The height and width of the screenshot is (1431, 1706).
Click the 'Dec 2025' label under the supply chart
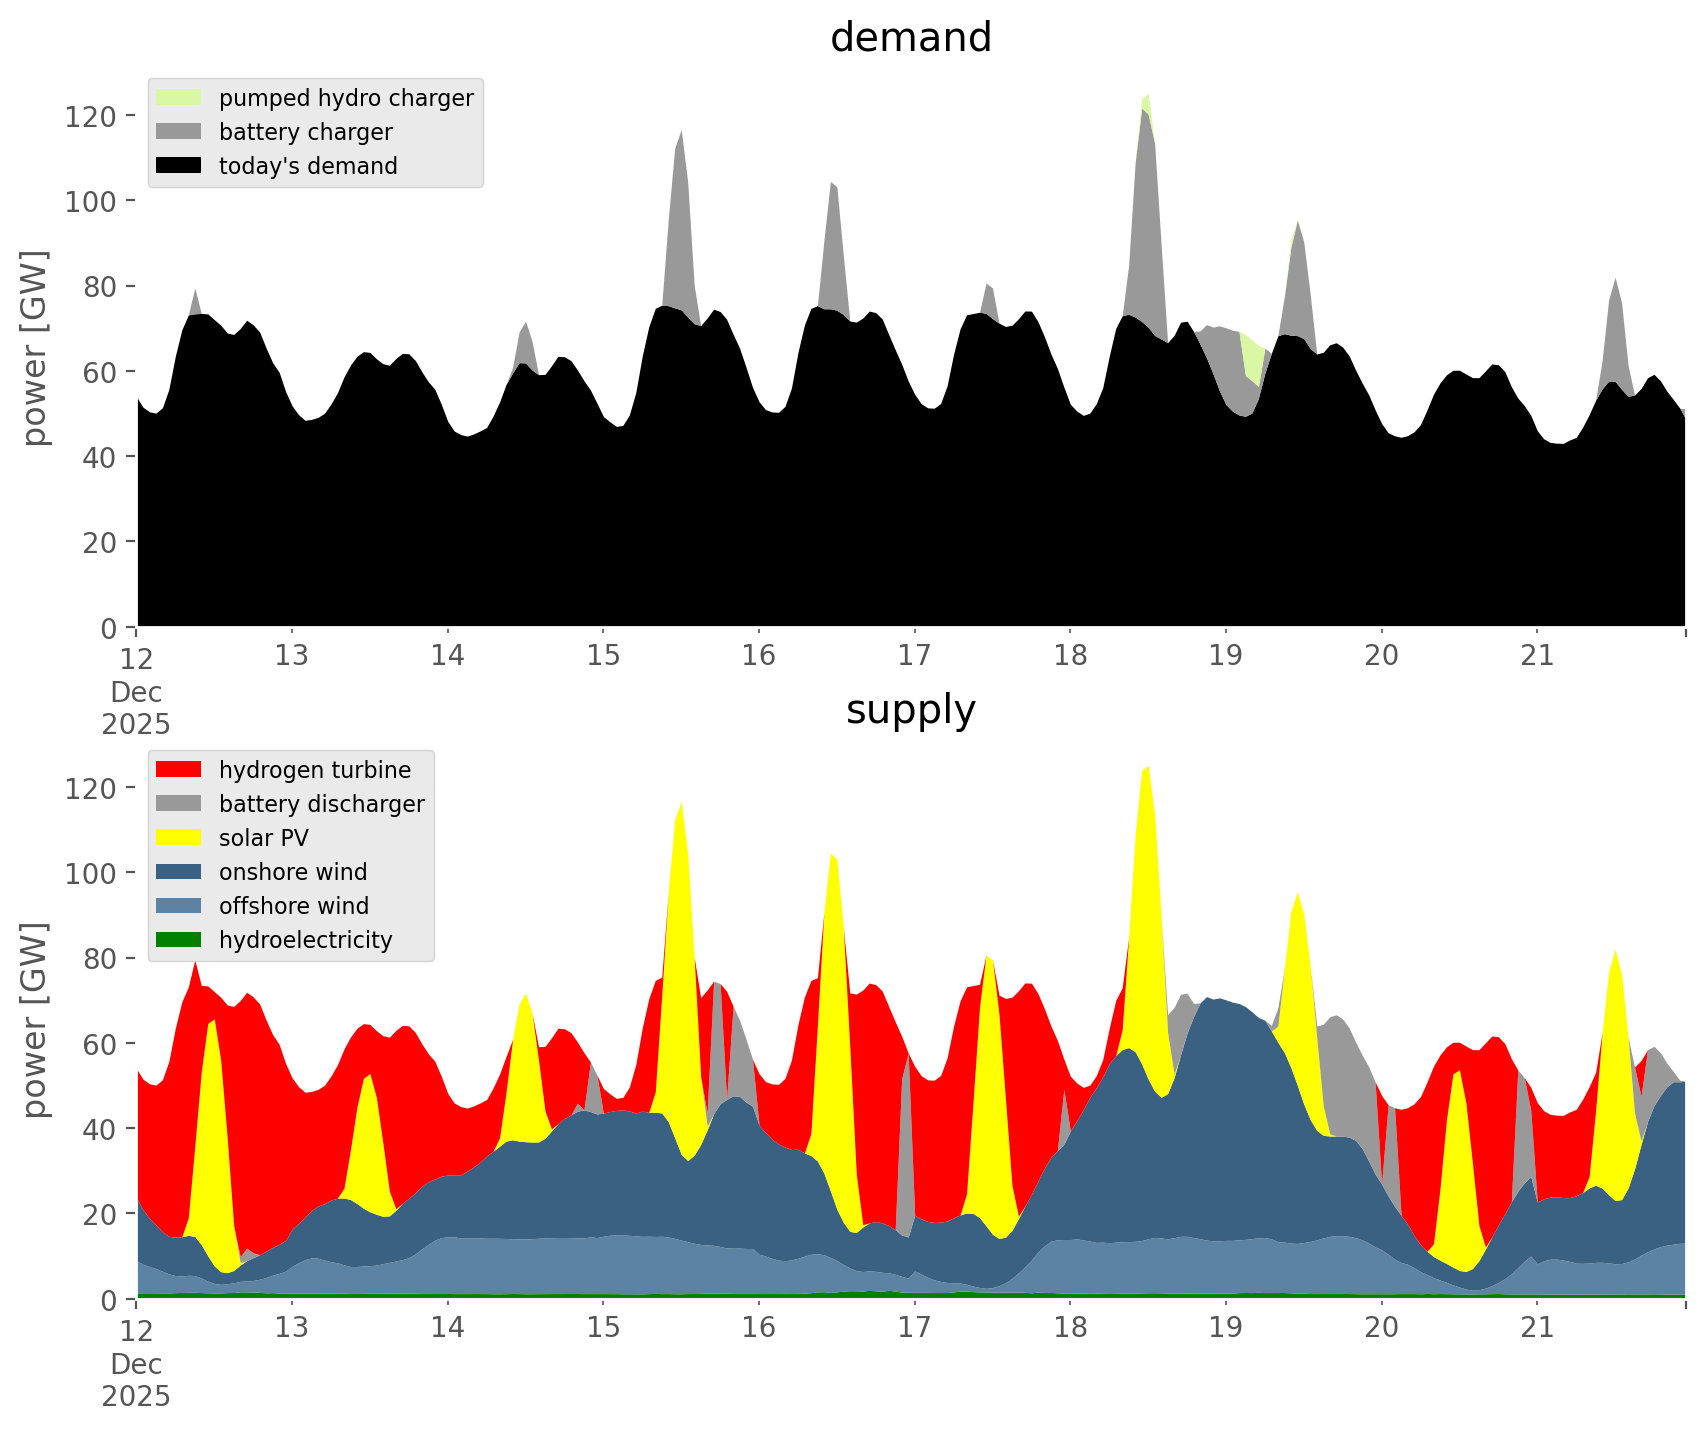[x=136, y=1380]
